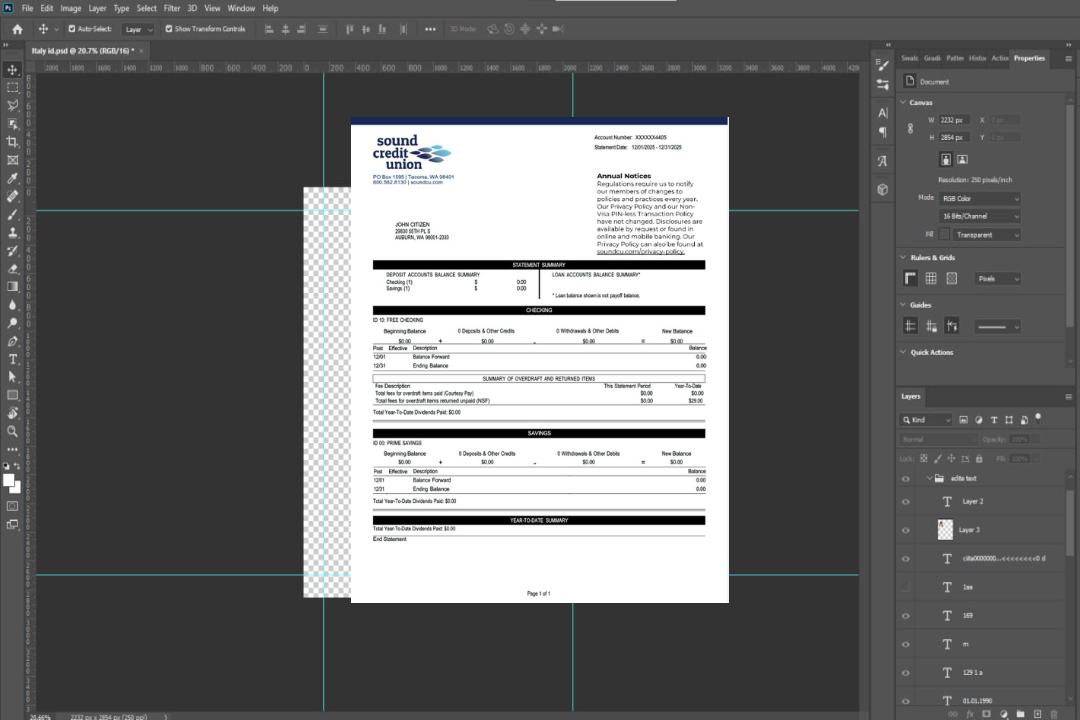Select the Clone Stamp tool
1080x720 pixels.
coord(12,233)
